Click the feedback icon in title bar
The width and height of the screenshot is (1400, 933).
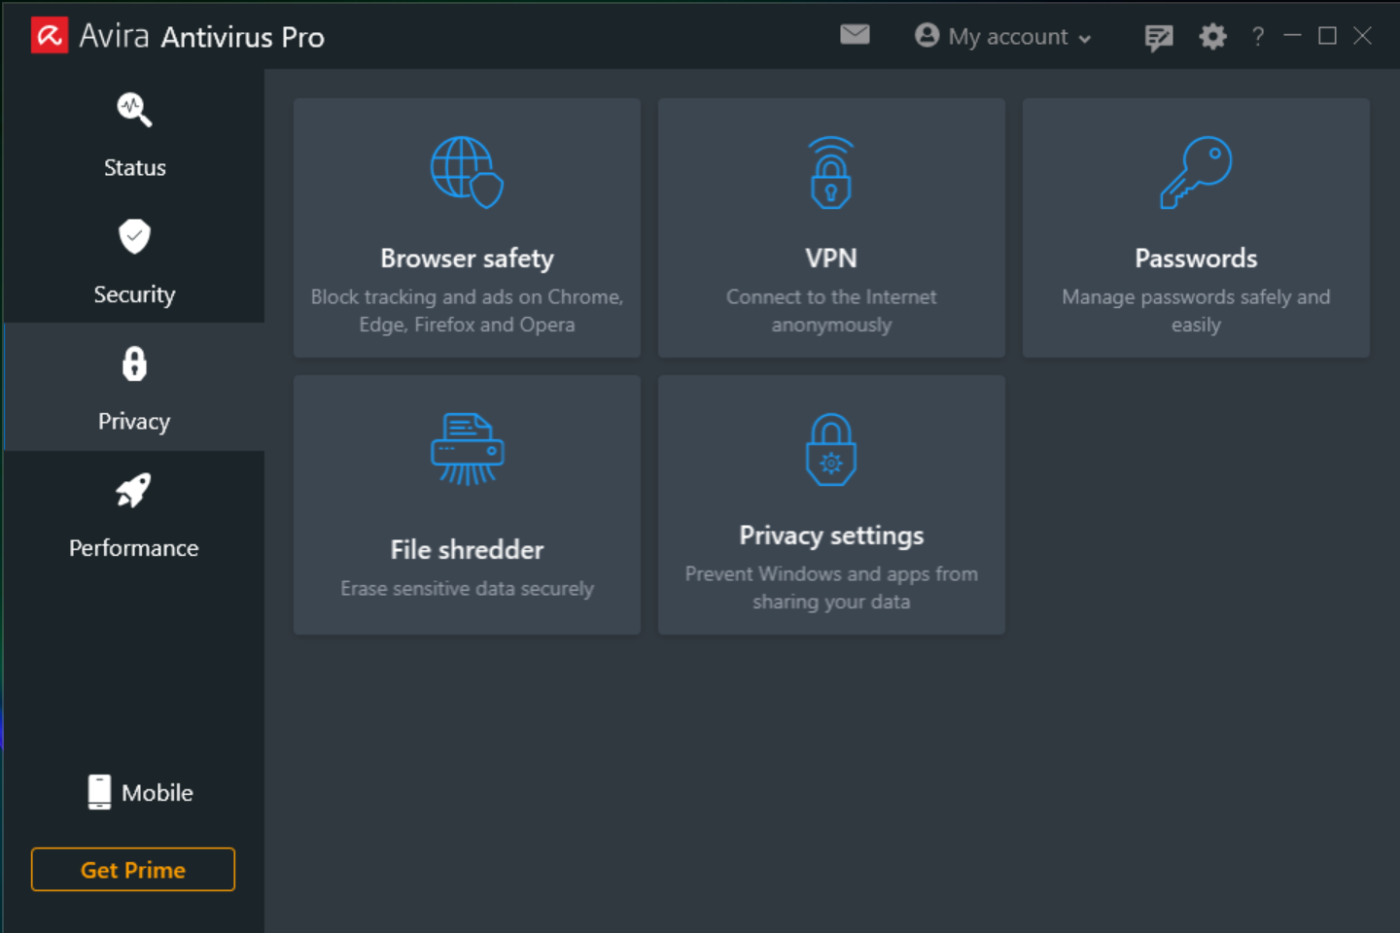(1159, 35)
